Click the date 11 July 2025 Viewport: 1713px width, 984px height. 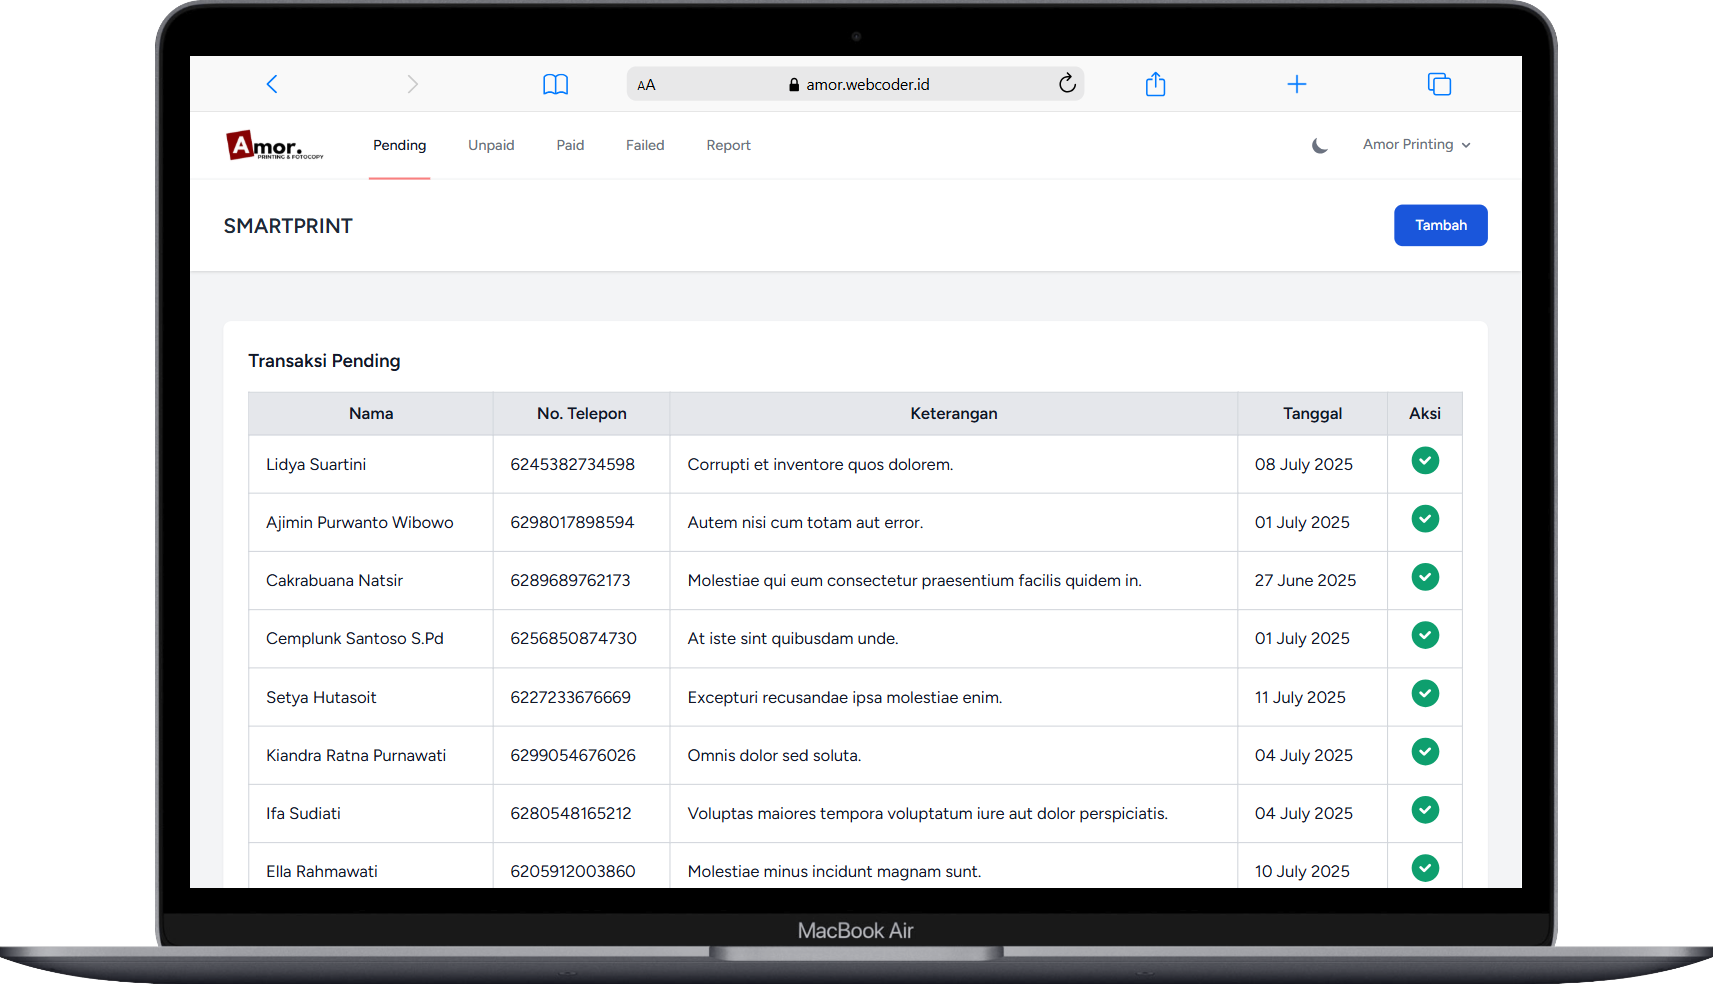1300,697
